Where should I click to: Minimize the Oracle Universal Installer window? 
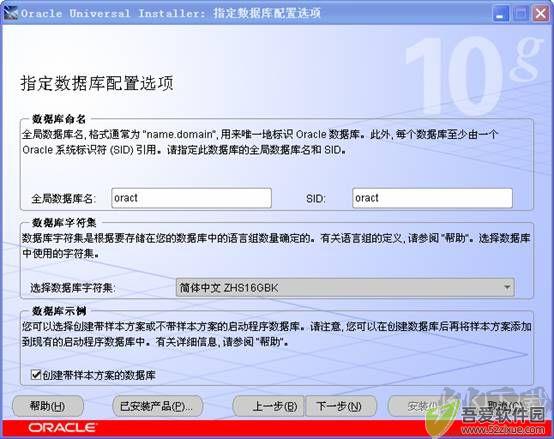point(500,14)
